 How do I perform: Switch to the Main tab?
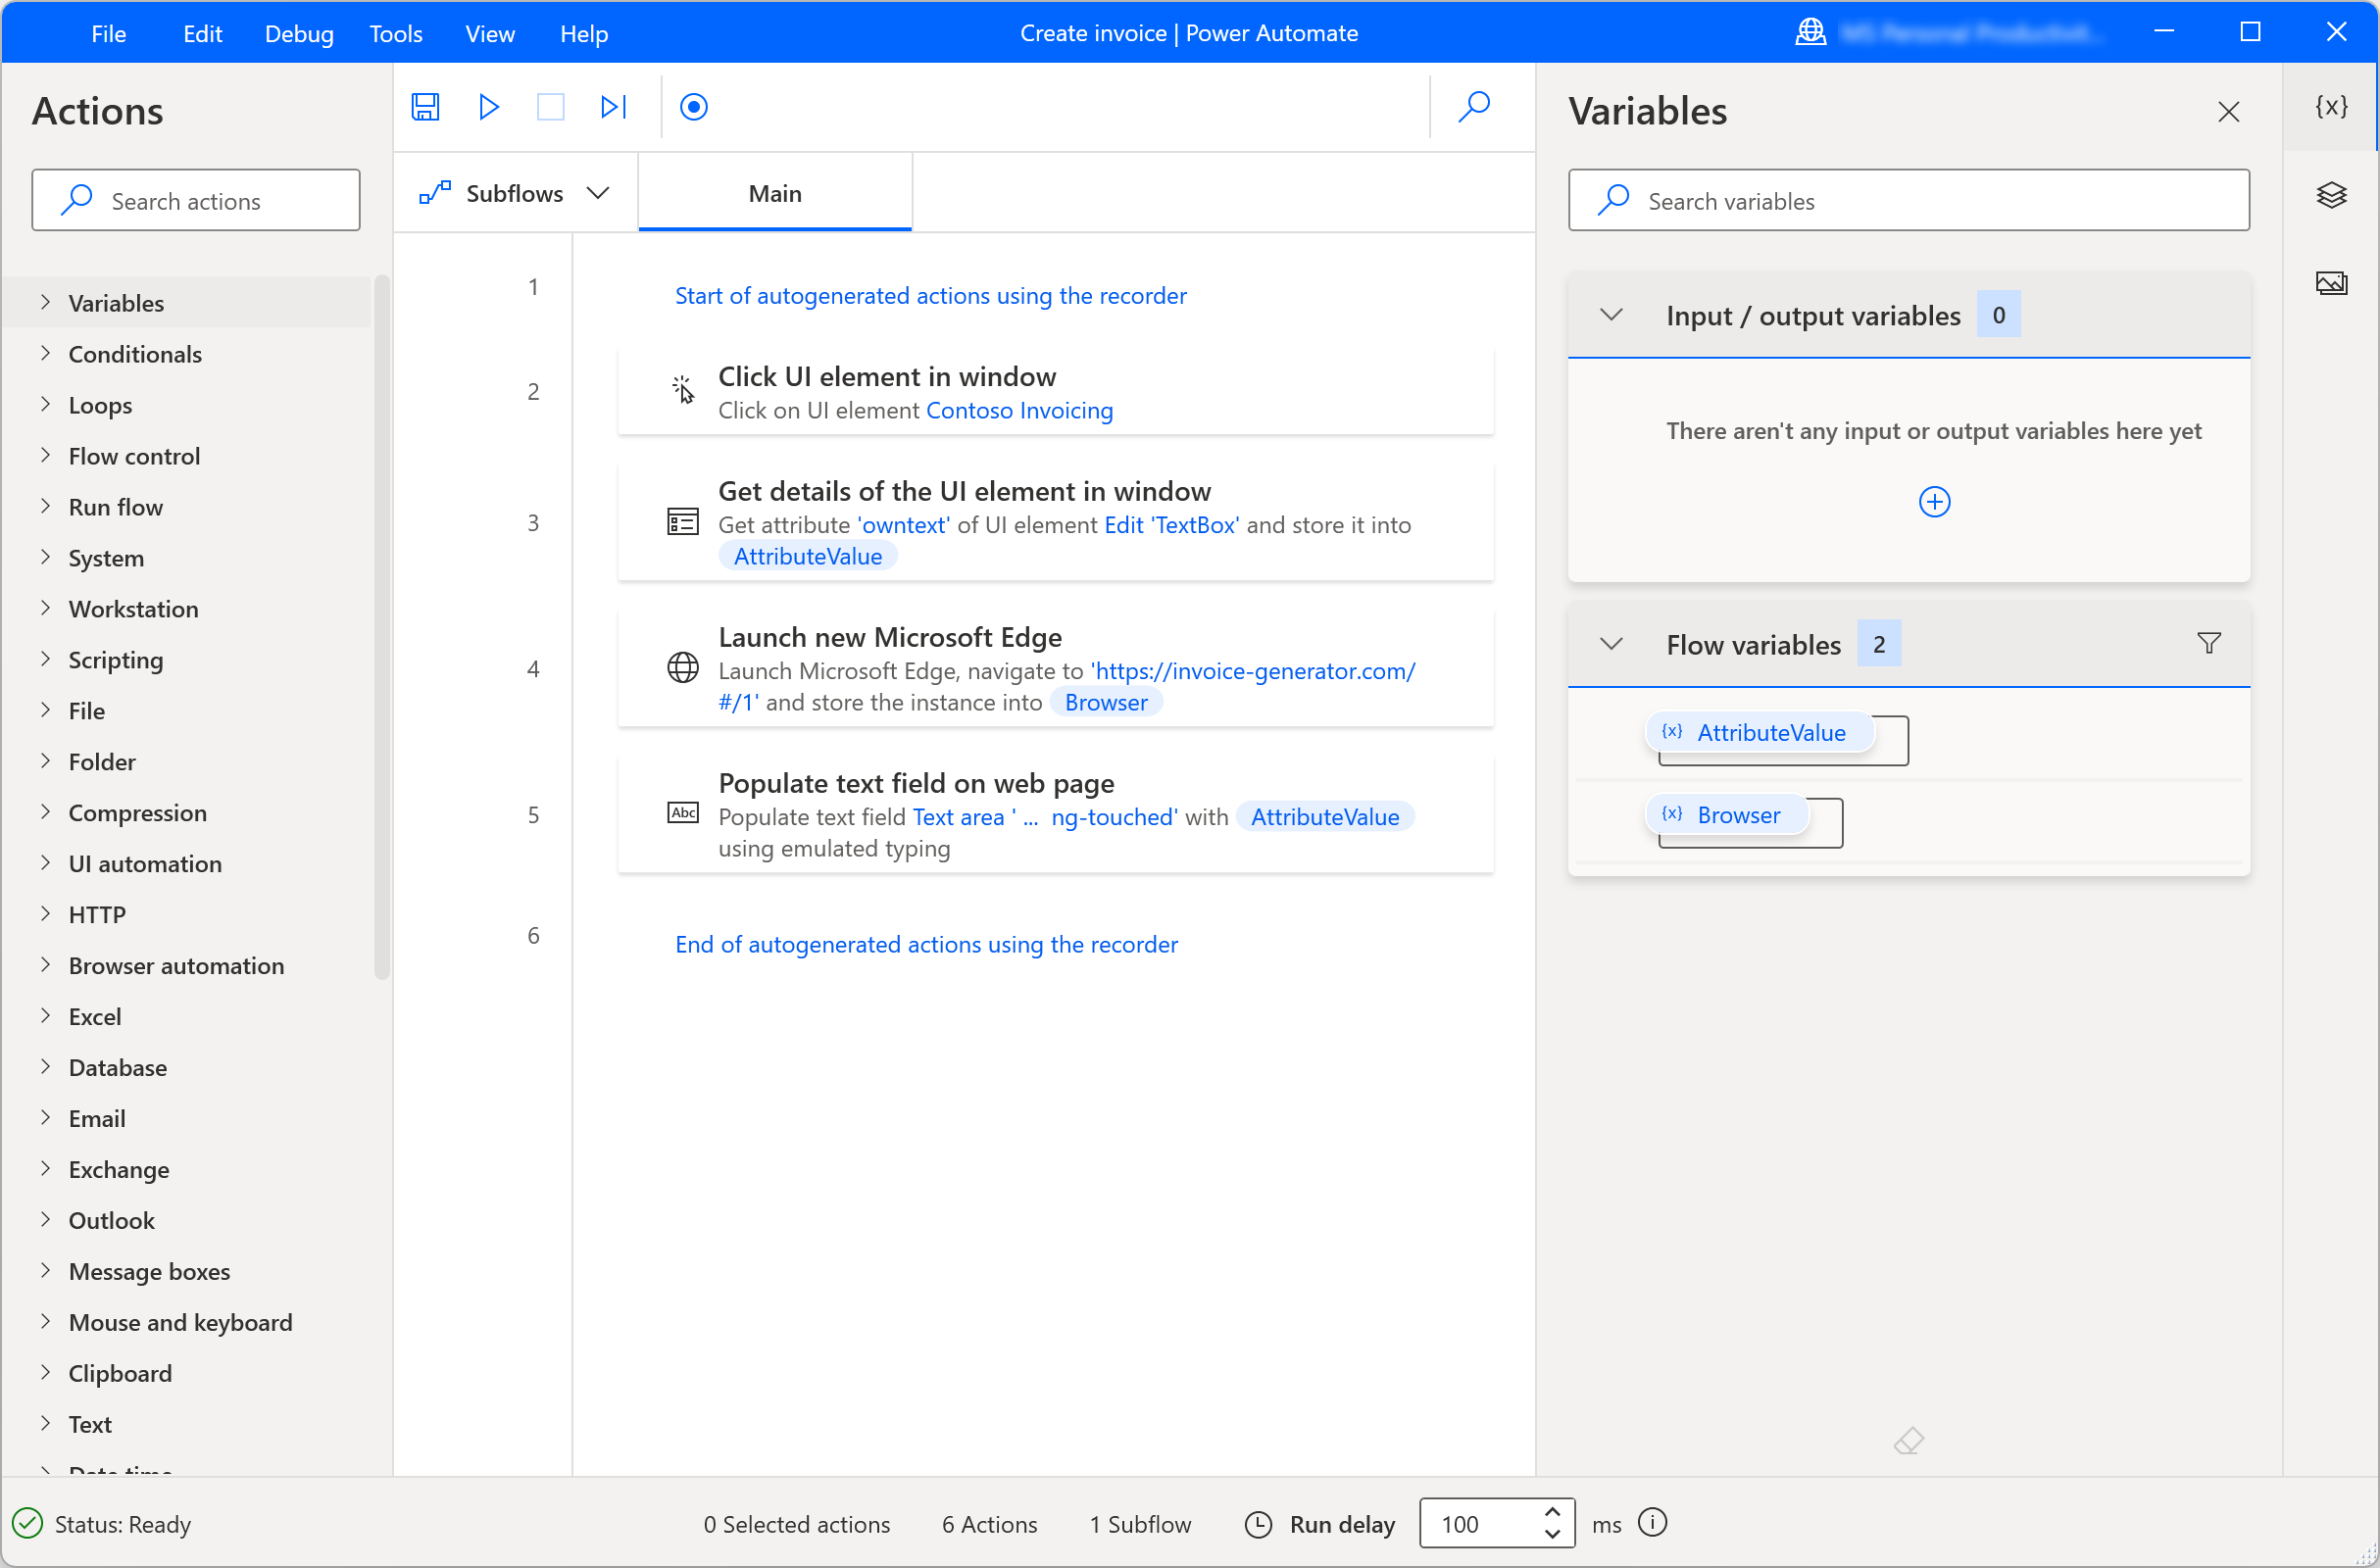coord(775,192)
